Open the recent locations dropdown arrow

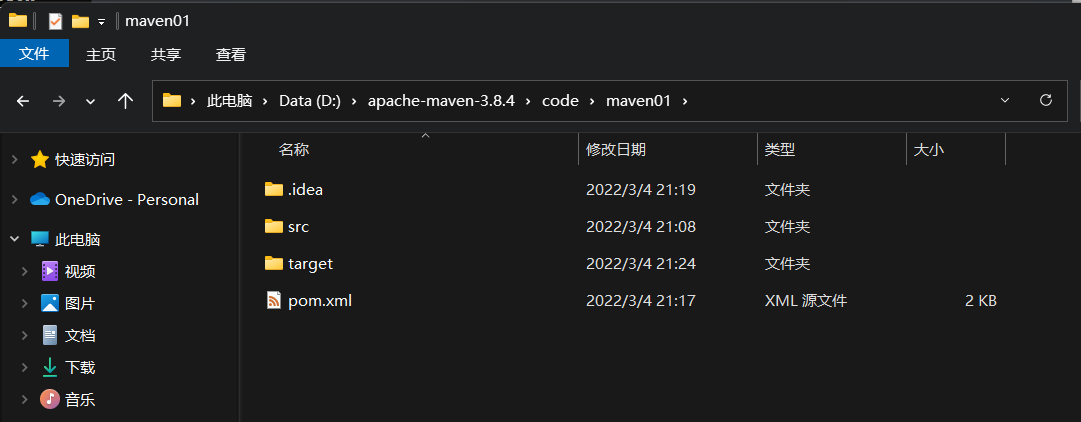click(x=90, y=101)
